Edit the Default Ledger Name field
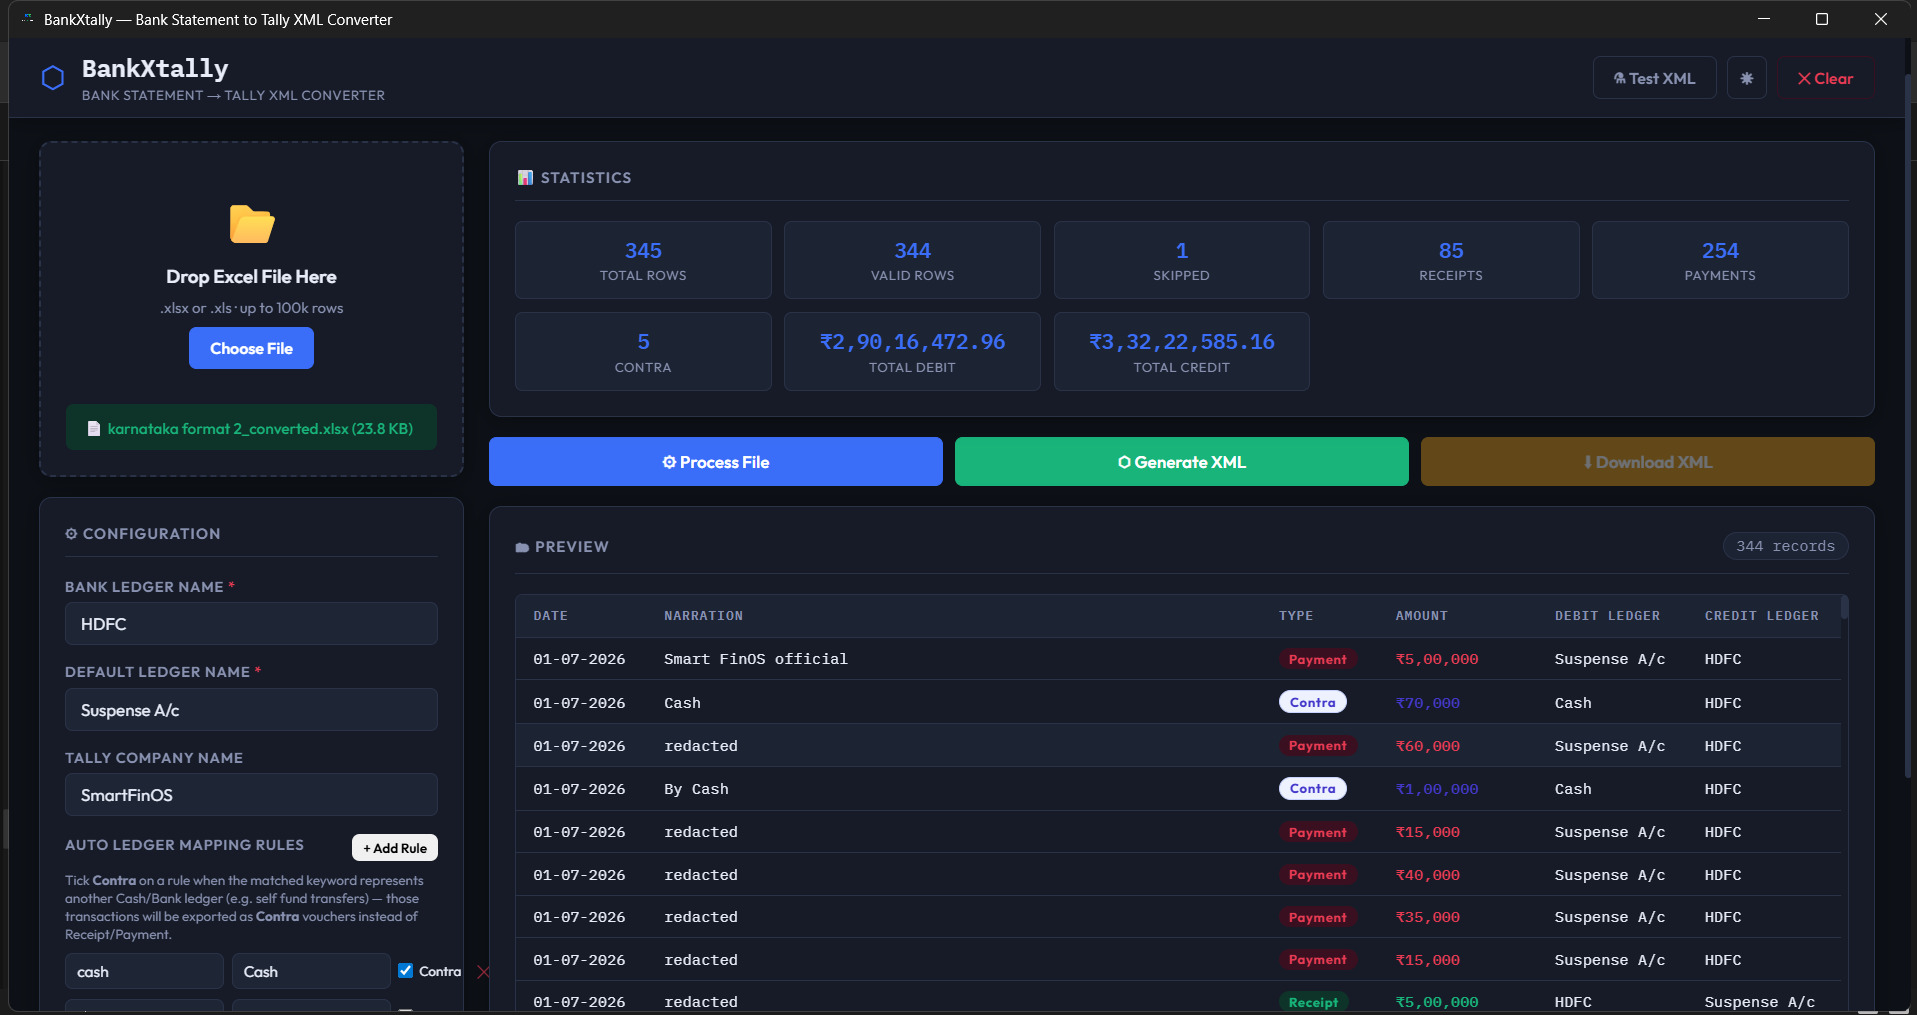Image resolution: width=1917 pixels, height=1015 pixels. click(251, 710)
